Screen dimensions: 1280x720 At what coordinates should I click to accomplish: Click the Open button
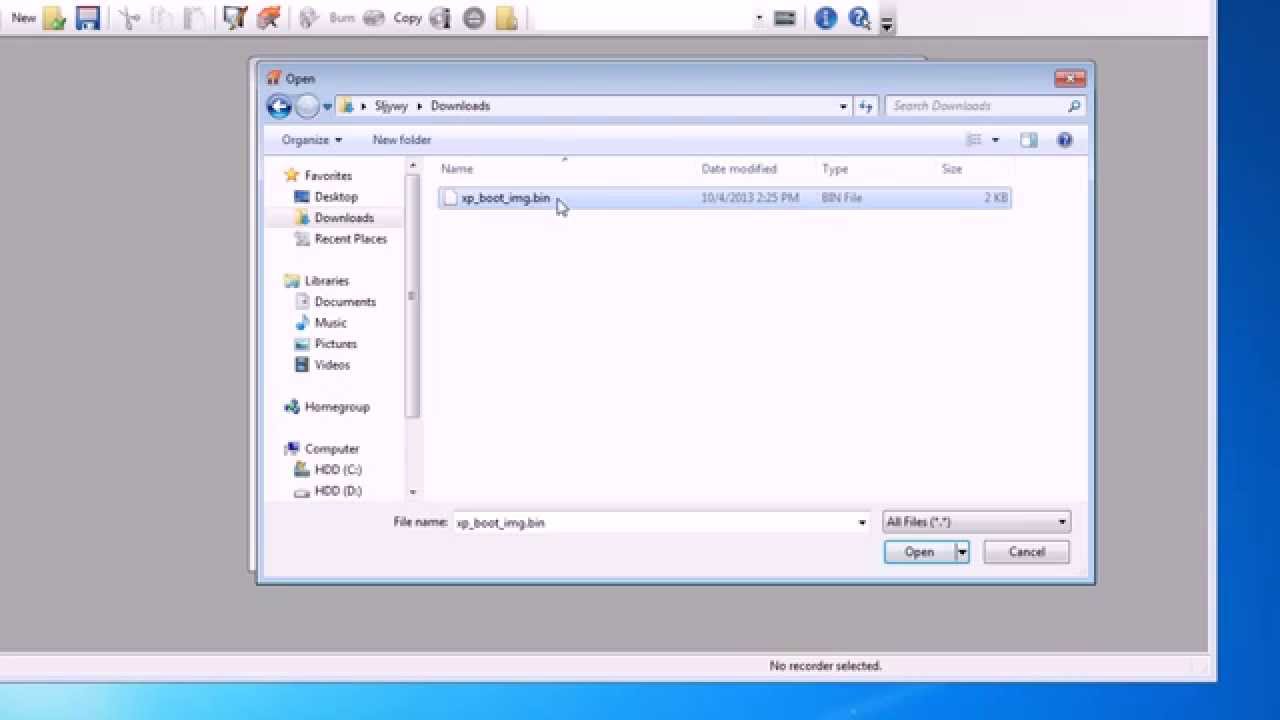[918, 551]
